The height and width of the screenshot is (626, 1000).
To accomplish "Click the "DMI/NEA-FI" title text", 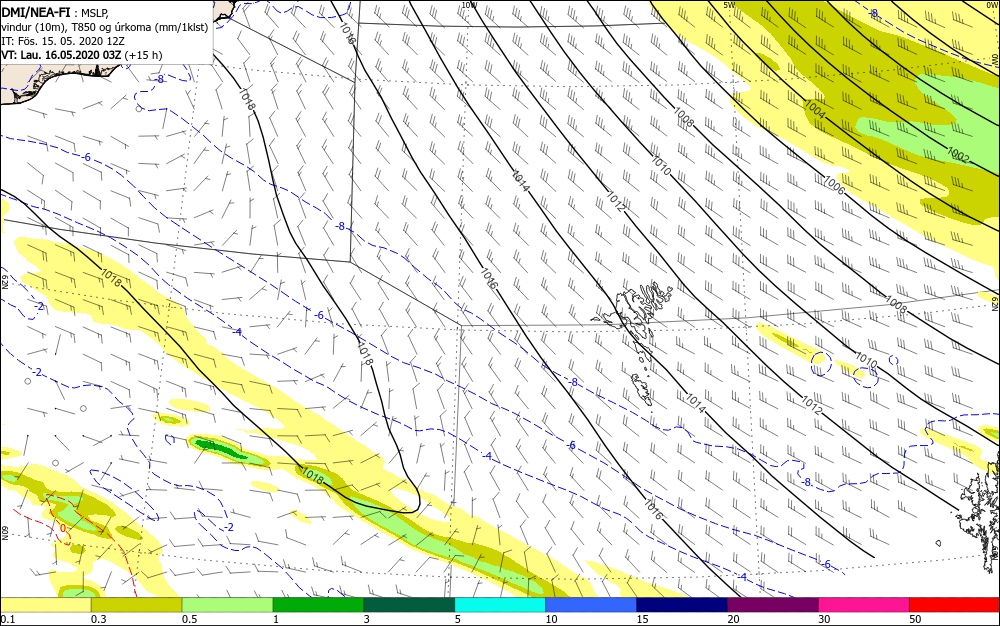I will [x=36, y=11].
